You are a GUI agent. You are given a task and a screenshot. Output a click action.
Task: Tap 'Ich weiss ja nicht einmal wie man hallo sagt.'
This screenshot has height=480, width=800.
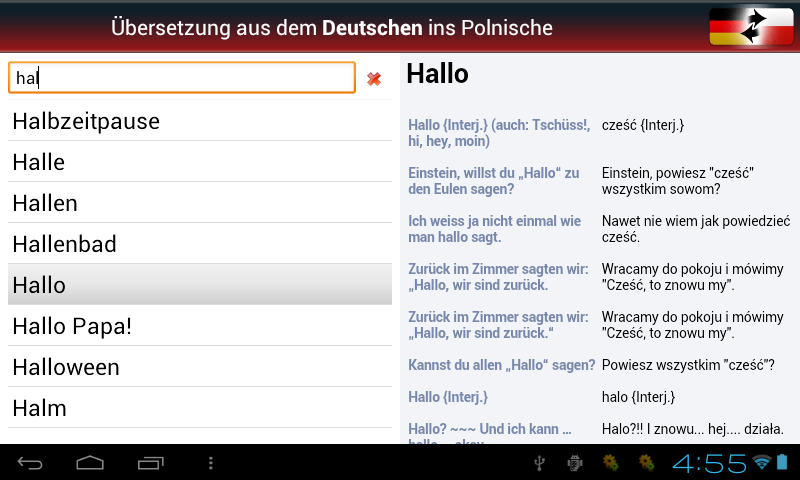point(494,229)
